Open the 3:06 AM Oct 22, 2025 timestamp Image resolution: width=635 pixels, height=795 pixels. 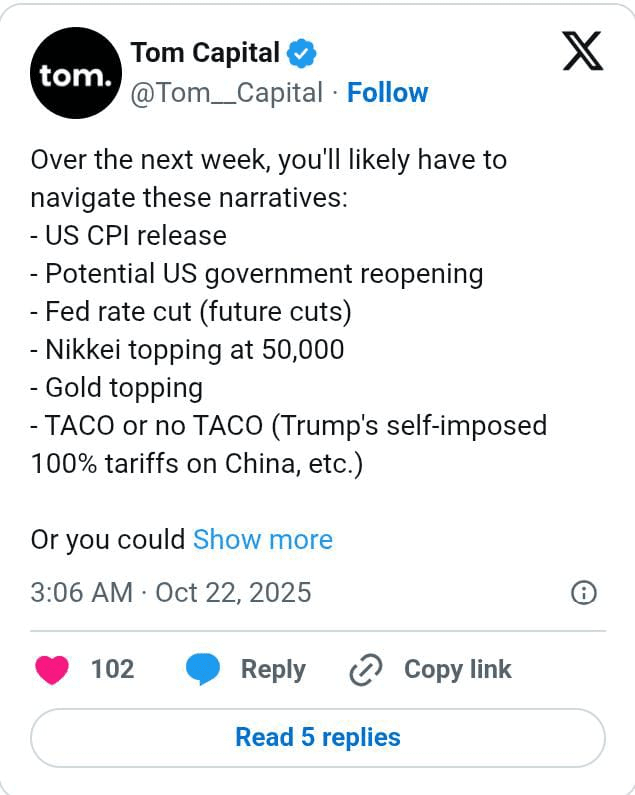[171, 593]
